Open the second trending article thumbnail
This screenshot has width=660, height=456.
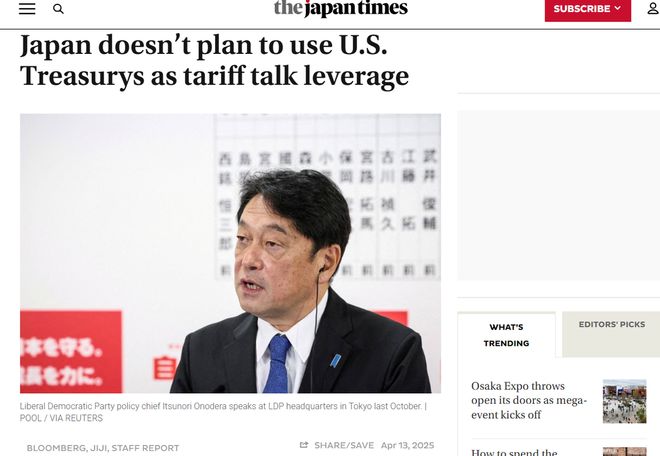point(624,451)
